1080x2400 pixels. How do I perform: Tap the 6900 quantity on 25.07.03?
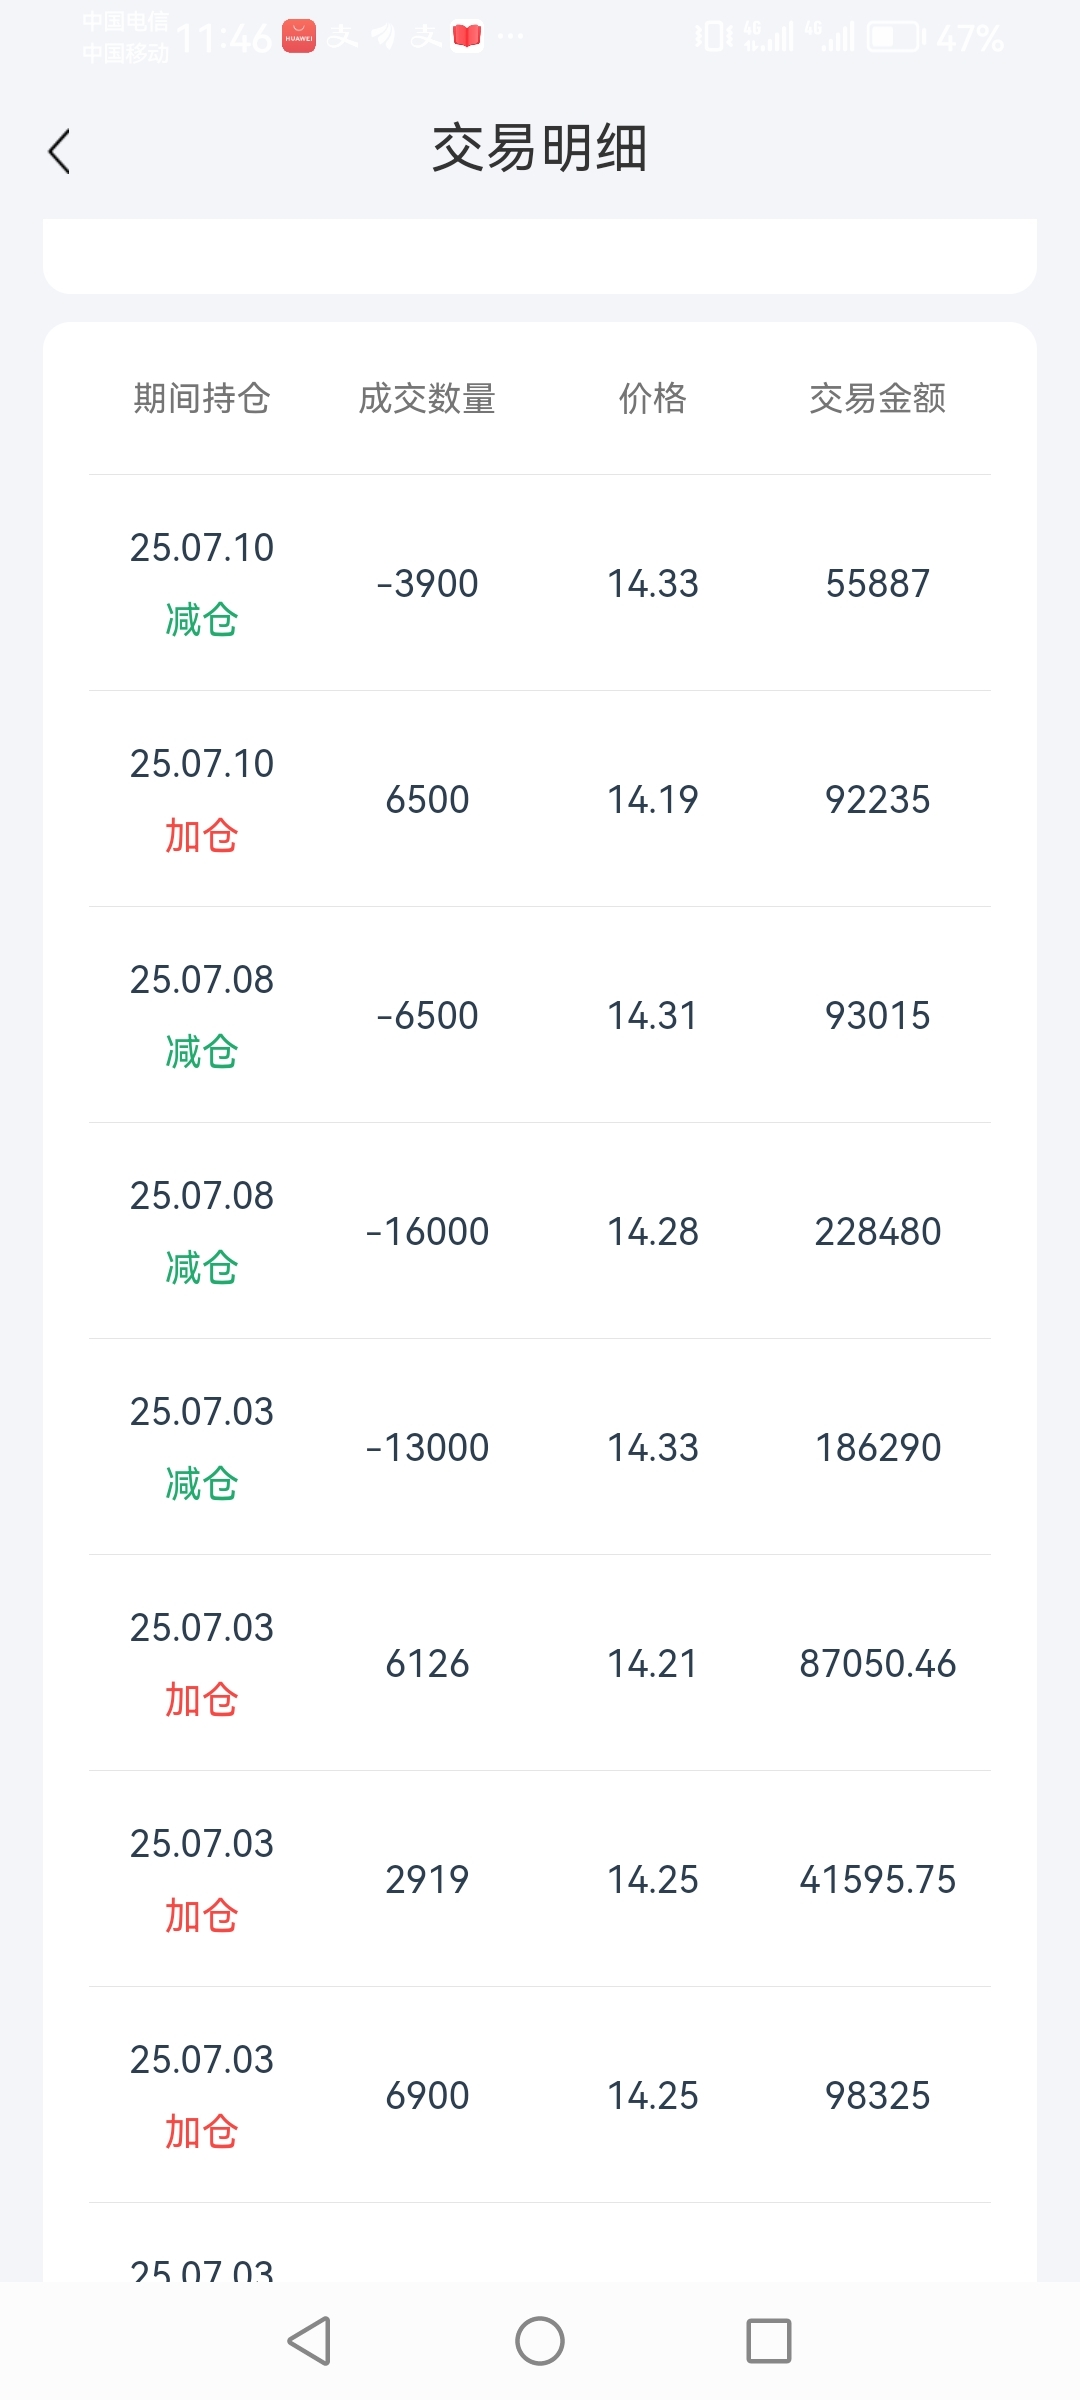(427, 2095)
